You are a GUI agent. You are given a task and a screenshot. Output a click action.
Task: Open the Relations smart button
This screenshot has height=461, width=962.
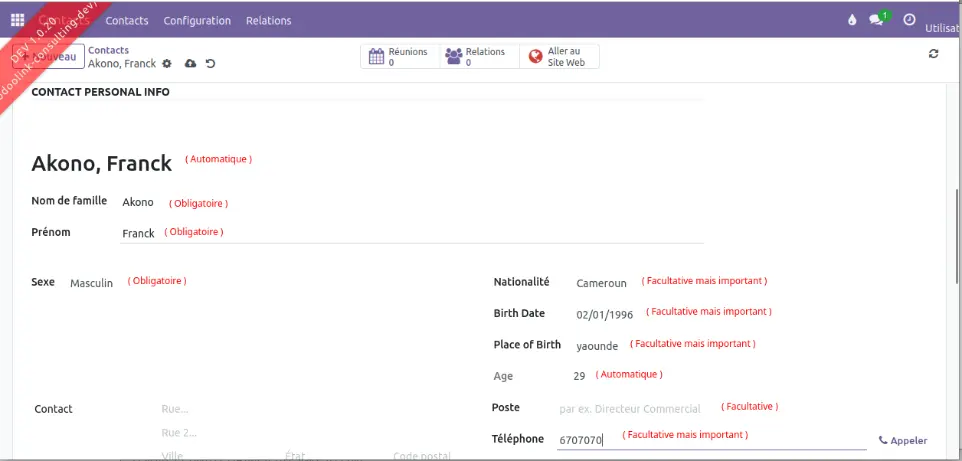coord(478,57)
